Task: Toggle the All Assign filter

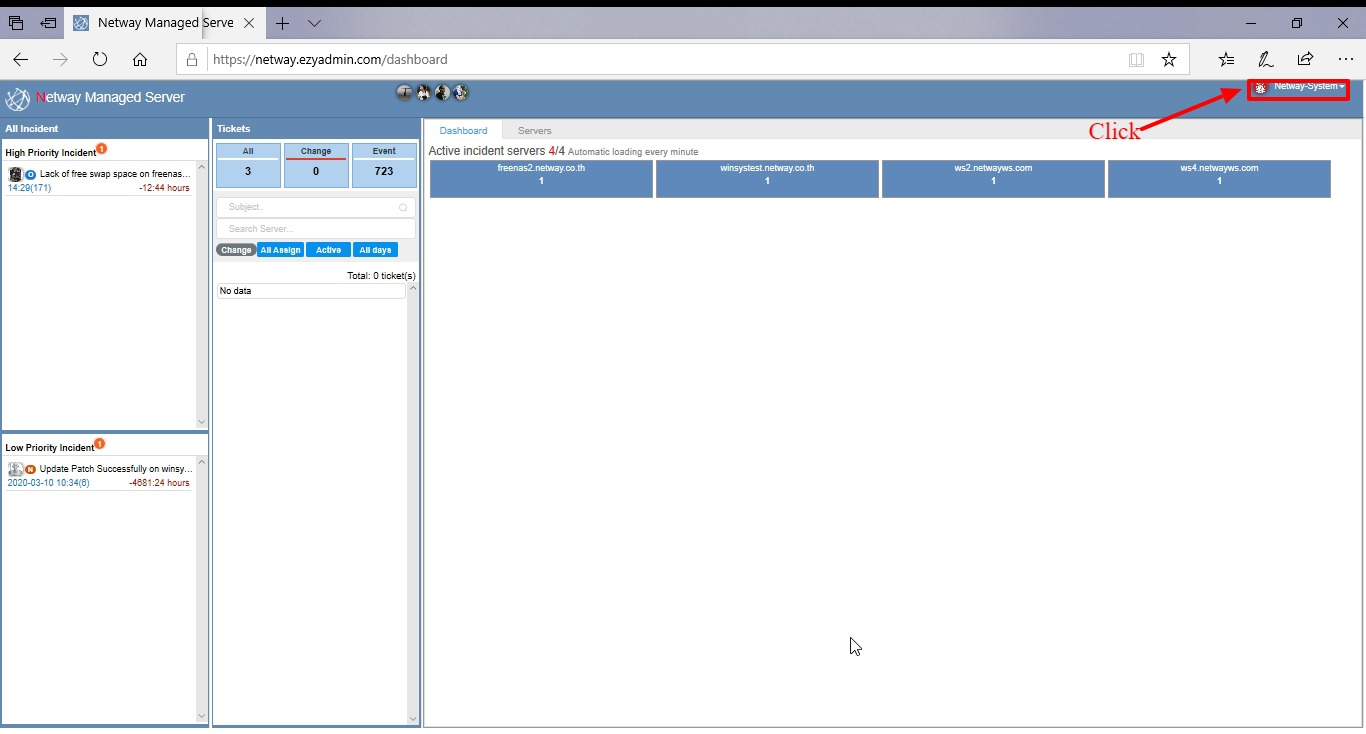Action: coord(280,250)
